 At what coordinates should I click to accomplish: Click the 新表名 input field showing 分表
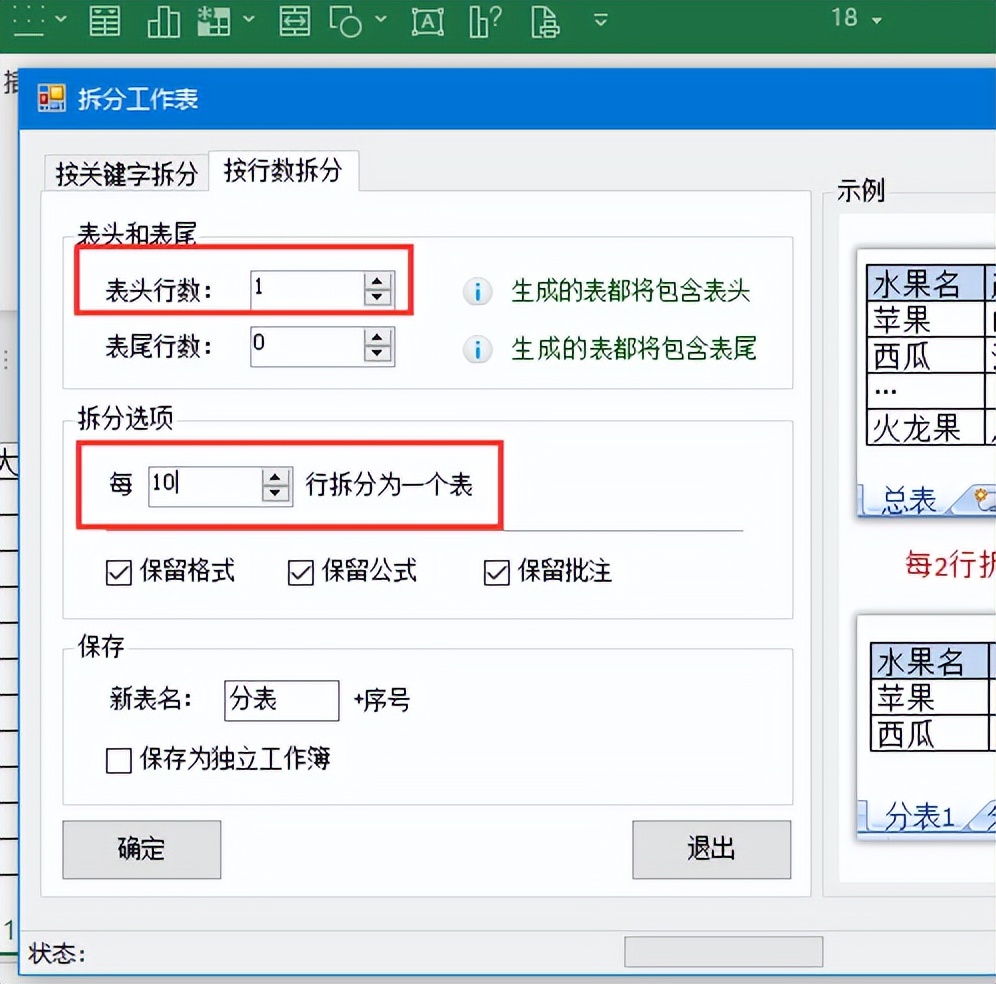(281, 701)
